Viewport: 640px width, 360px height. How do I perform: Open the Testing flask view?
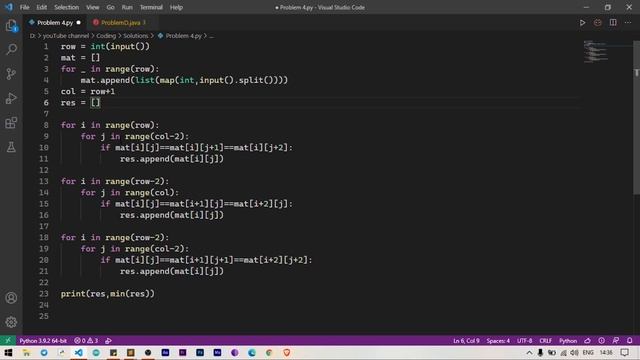click(x=11, y=147)
